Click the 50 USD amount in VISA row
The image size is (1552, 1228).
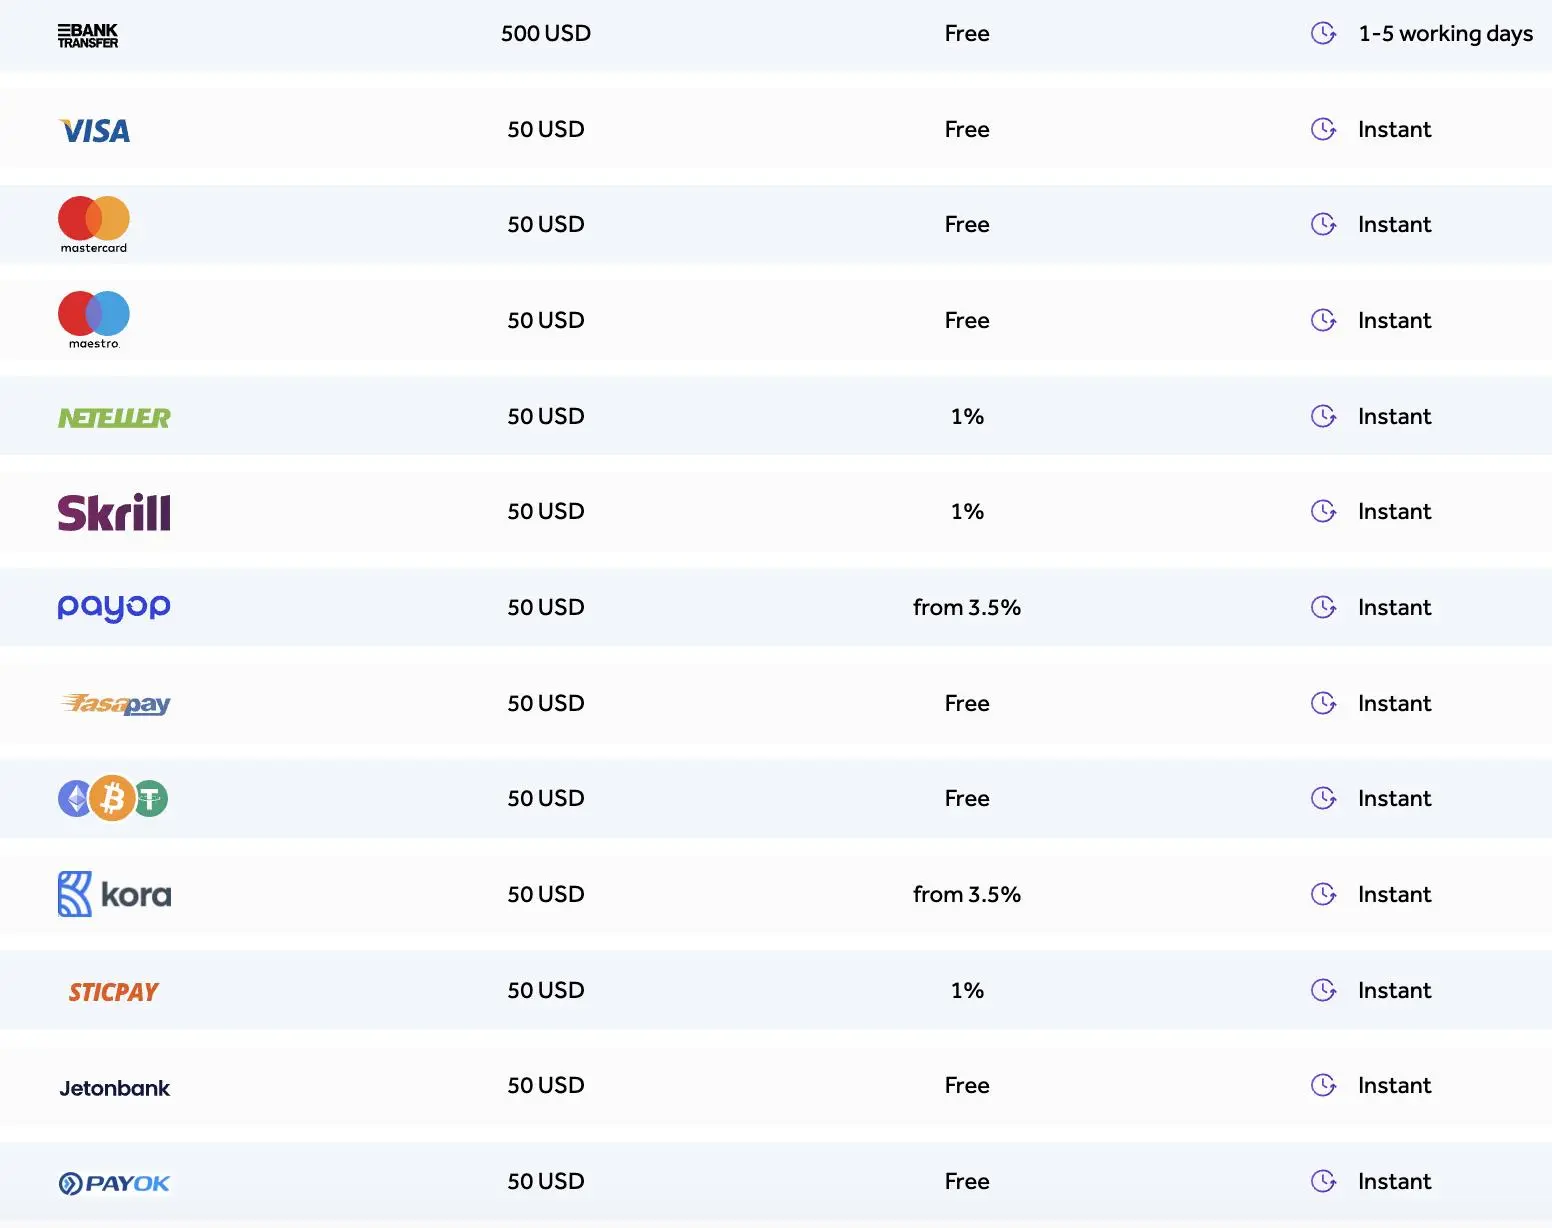coord(546,129)
